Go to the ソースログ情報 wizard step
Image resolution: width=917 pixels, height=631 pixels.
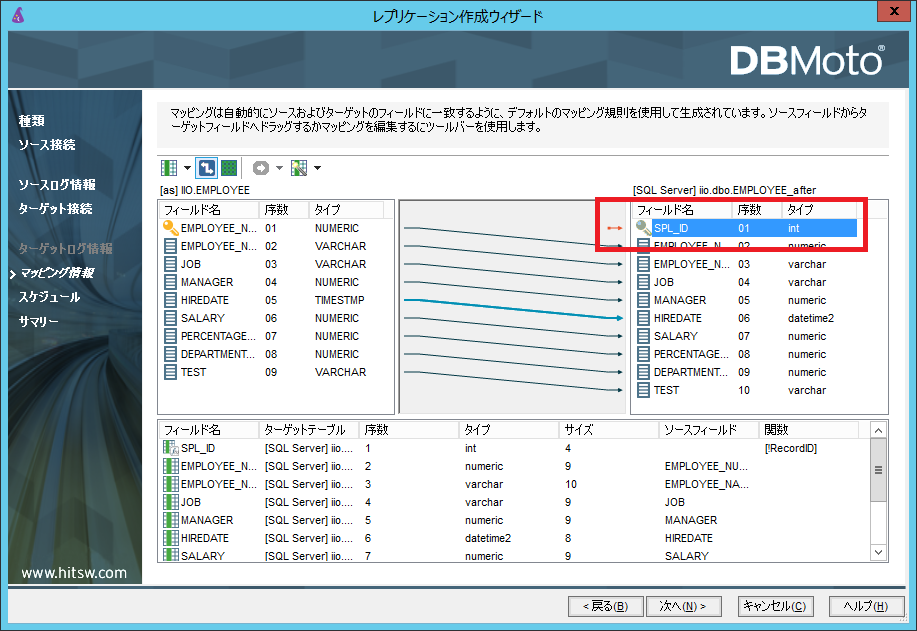57,185
